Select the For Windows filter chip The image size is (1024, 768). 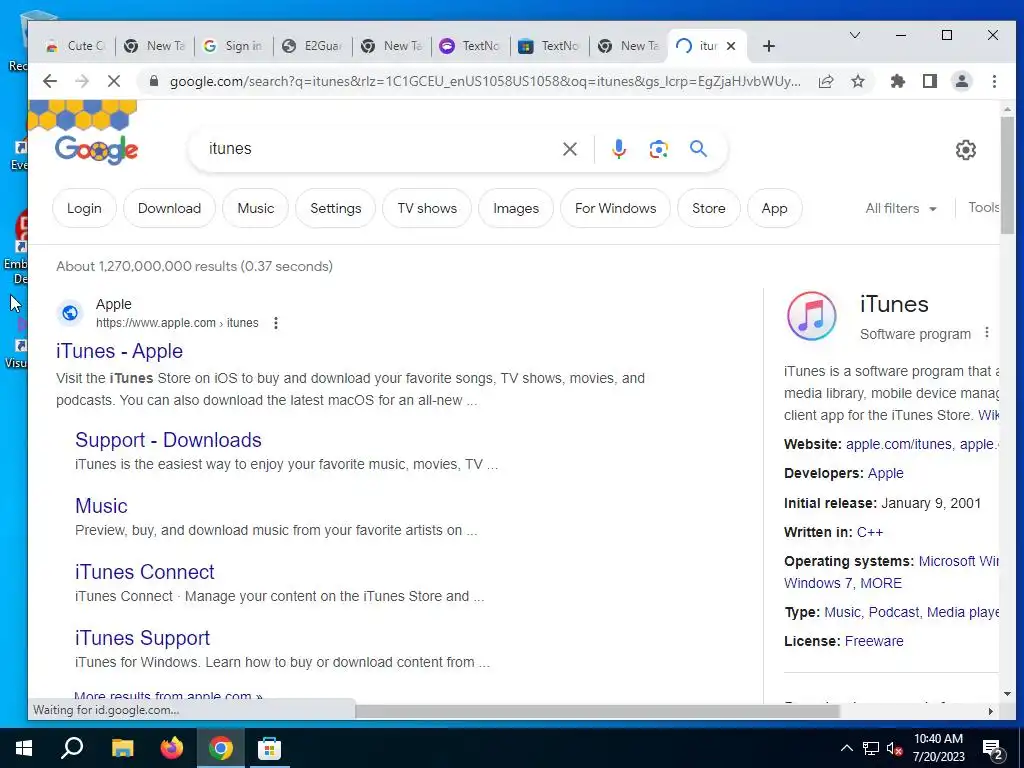click(615, 208)
